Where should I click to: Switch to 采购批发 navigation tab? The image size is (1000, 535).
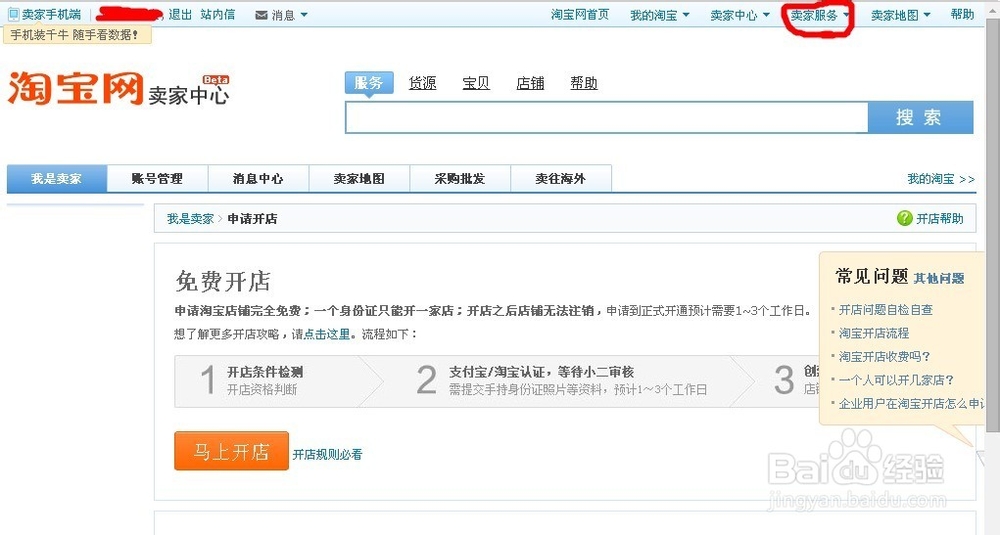[x=460, y=179]
